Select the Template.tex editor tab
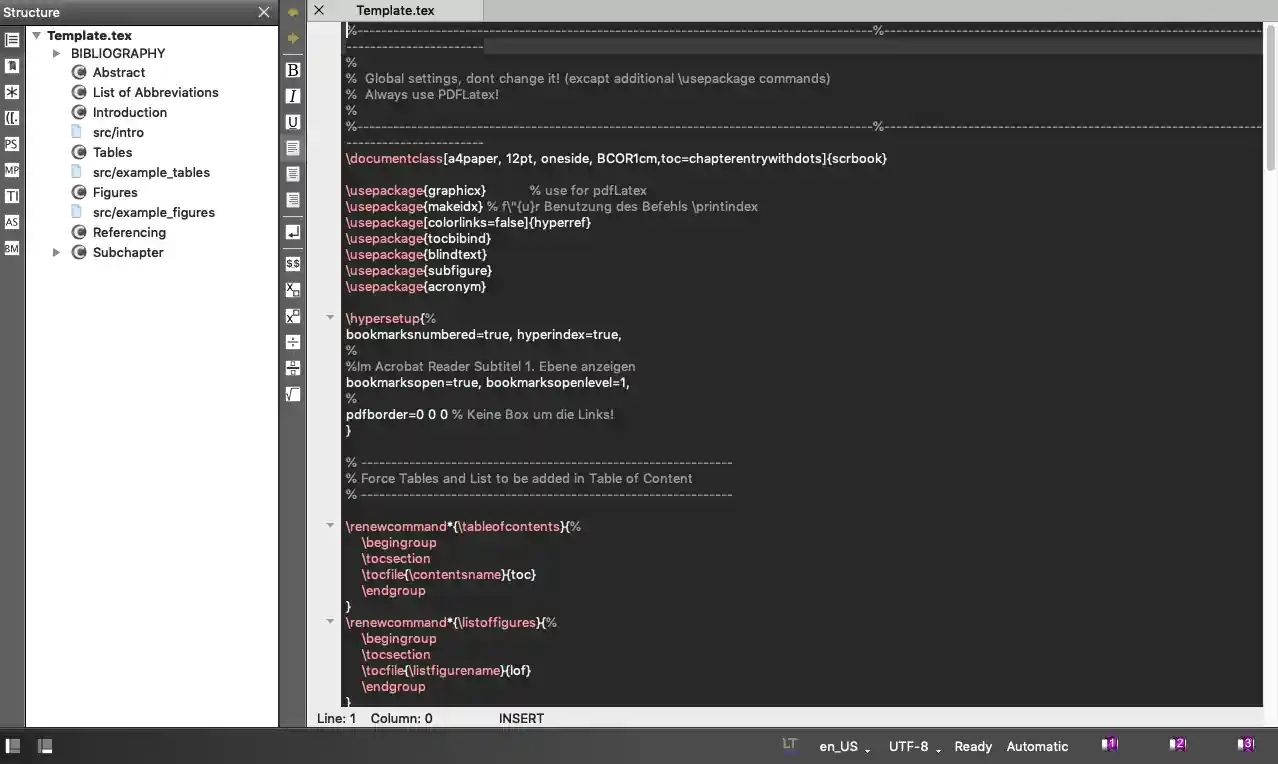Screen dimensions: 1278x764 point(395,10)
